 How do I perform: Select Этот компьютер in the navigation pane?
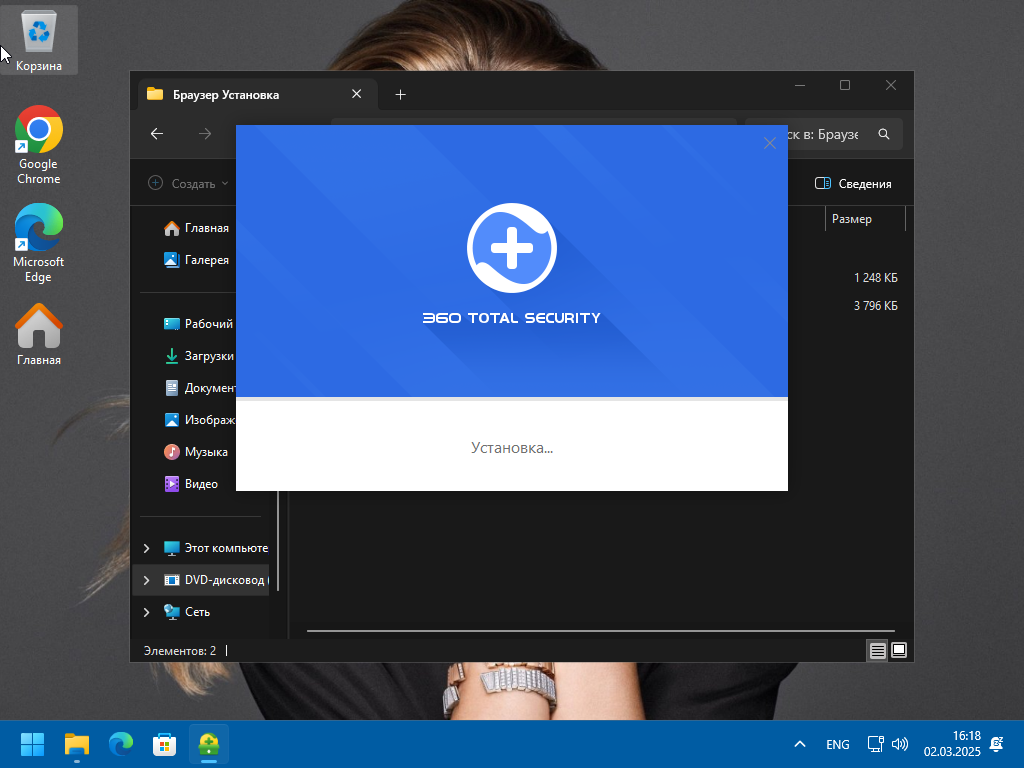216,548
